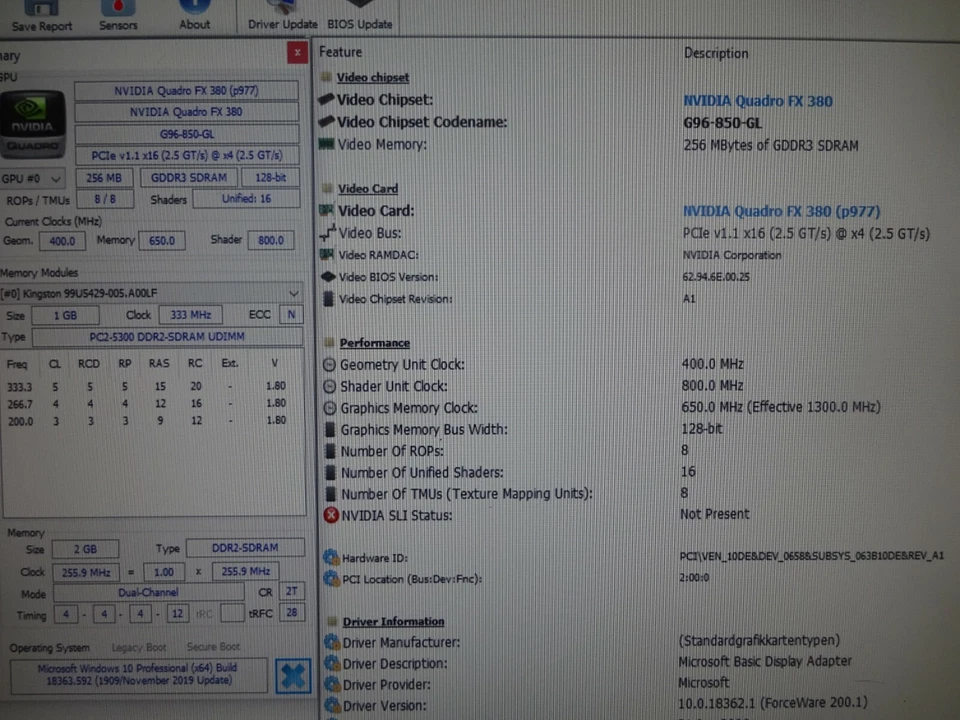The image size is (960, 720).
Task: Click the key icon beside Hardware ID
Action: (331, 558)
